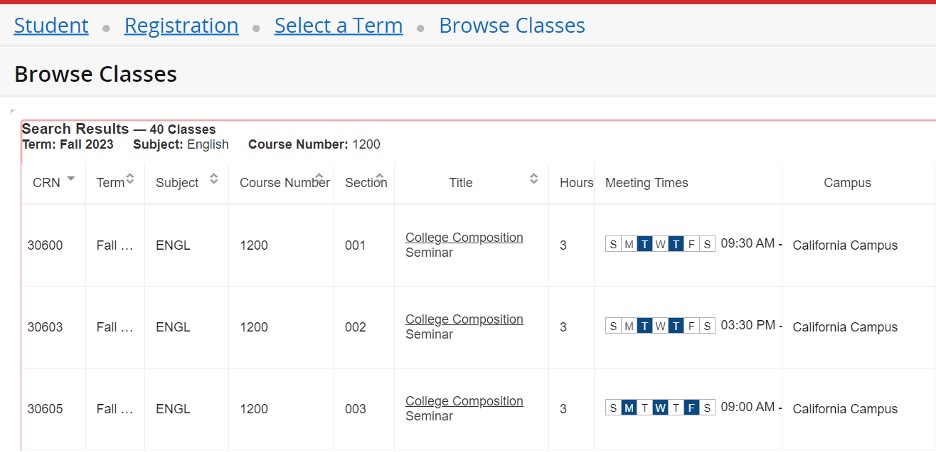Sort by Section using its arrow icon
Viewport: 936px width, 452px height.
[380, 180]
